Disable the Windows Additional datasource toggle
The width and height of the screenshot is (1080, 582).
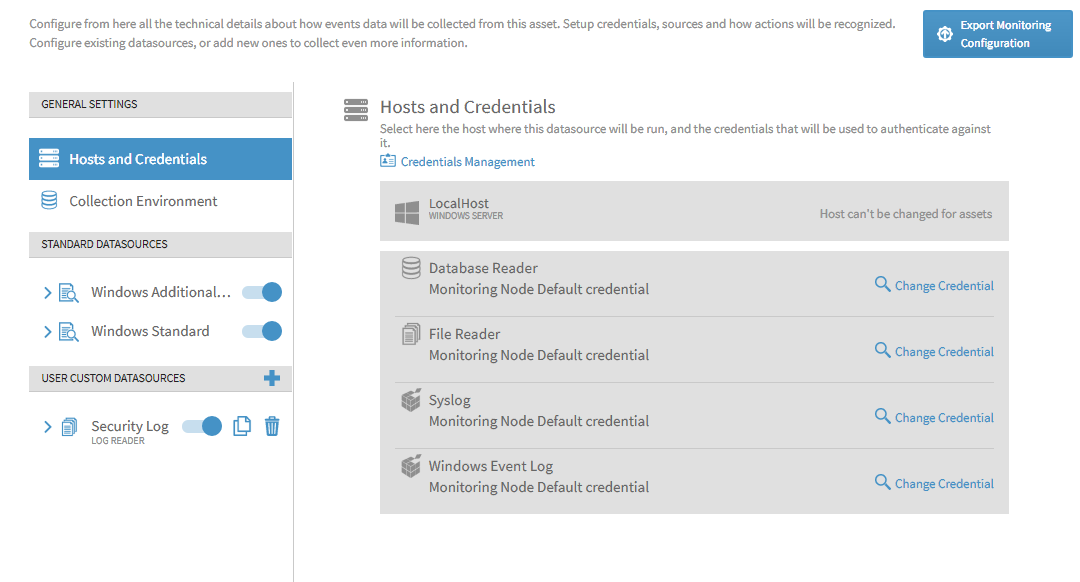pos(262,292)
